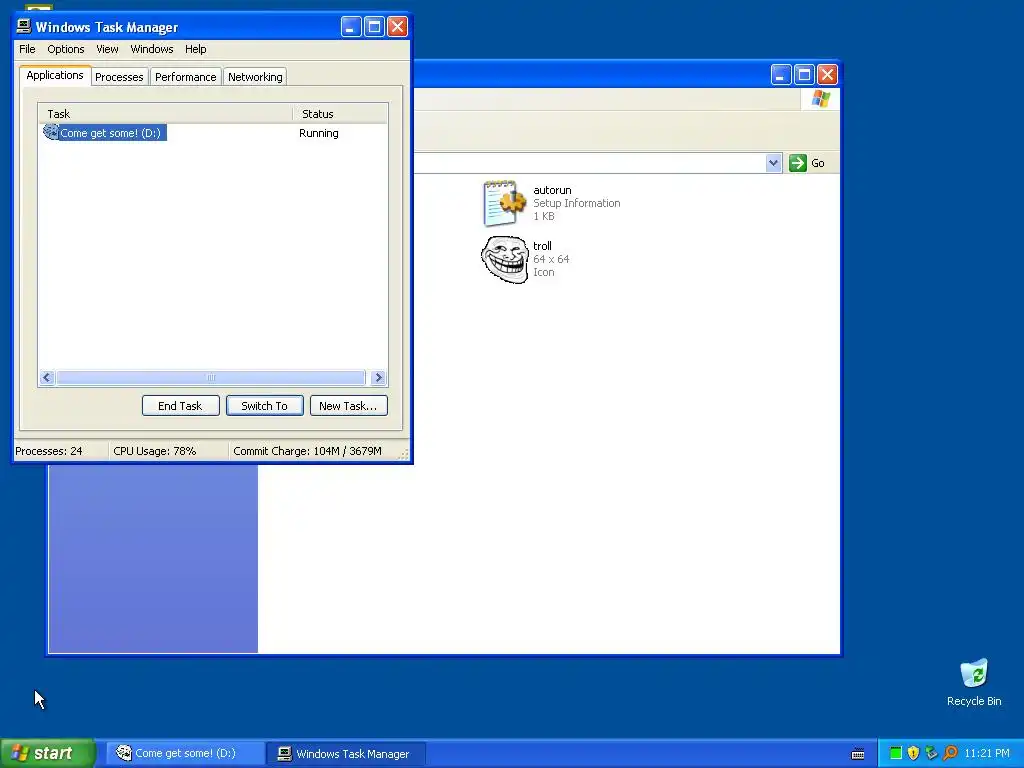Click the network connection tray icon
Image resolution: width=1024 pixels, height=768 pixels.
[x=931, y=753]
